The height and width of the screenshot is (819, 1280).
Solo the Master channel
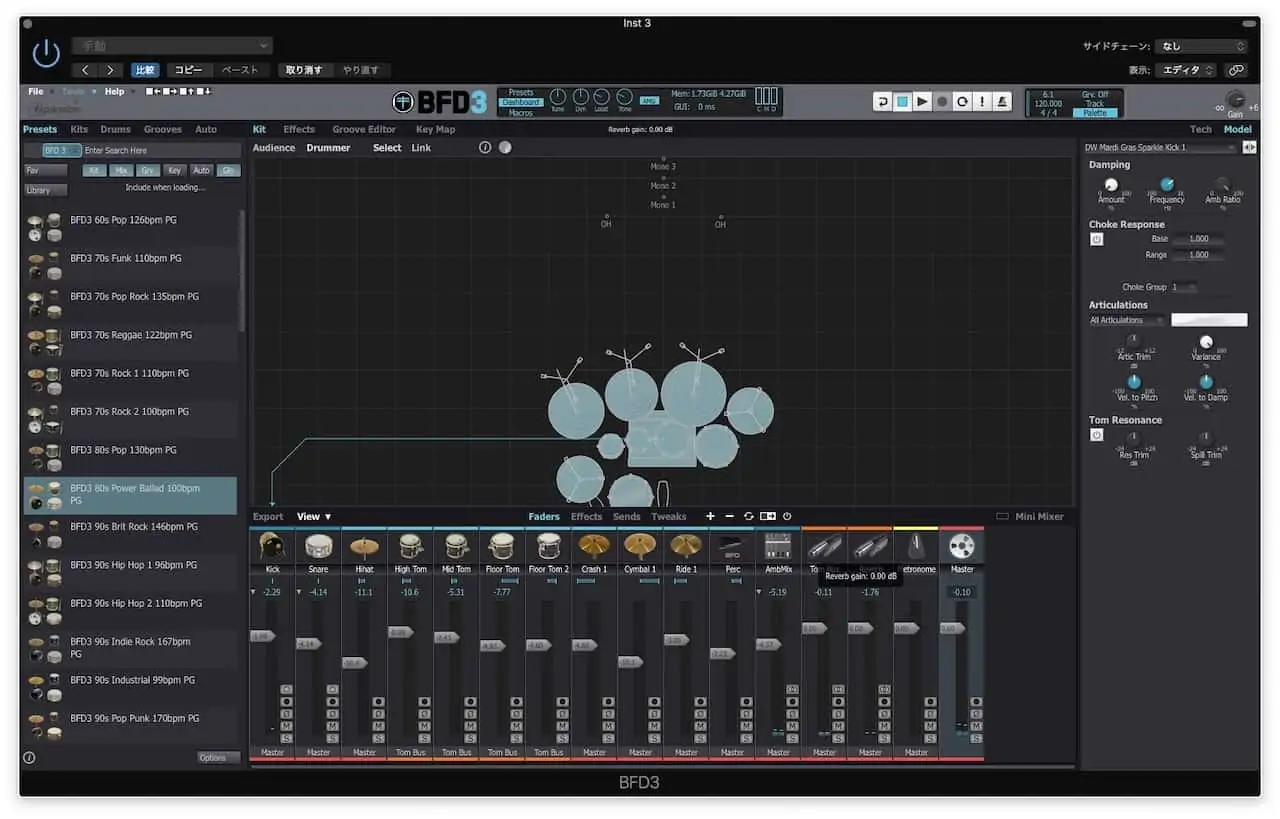pyautogui.click(x=976, y=738)
